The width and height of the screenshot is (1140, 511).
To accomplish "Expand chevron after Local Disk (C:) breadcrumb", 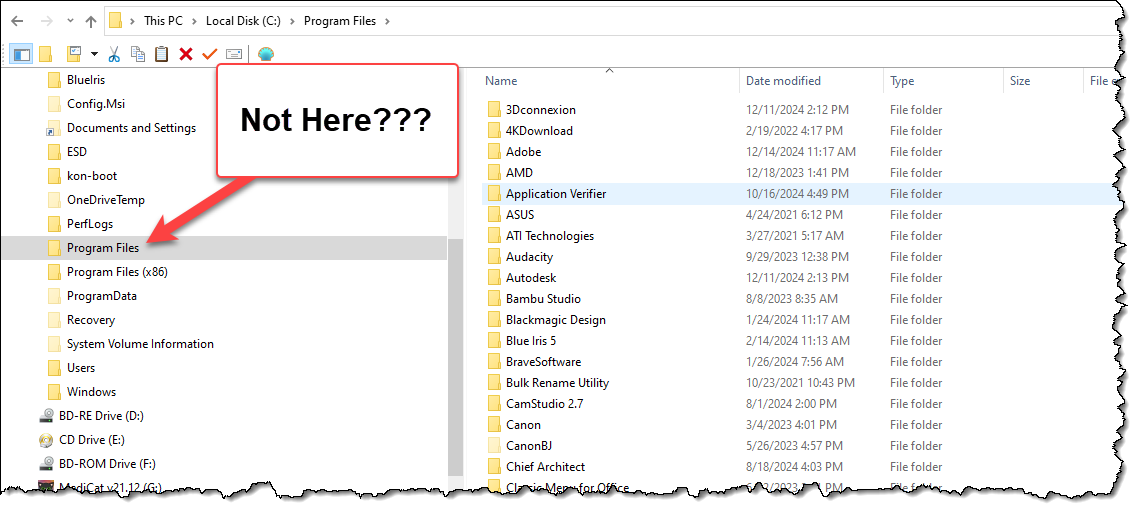I will [x=292, y=21].
